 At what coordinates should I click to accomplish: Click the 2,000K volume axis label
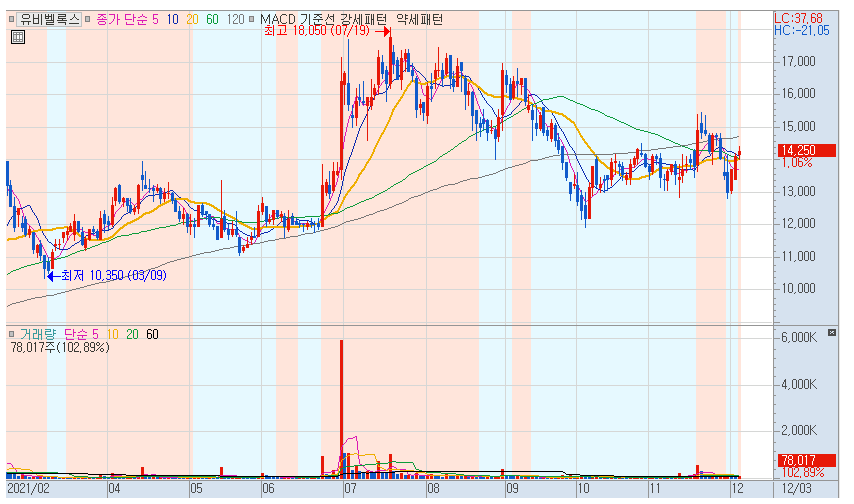click(x=799, y=430)
